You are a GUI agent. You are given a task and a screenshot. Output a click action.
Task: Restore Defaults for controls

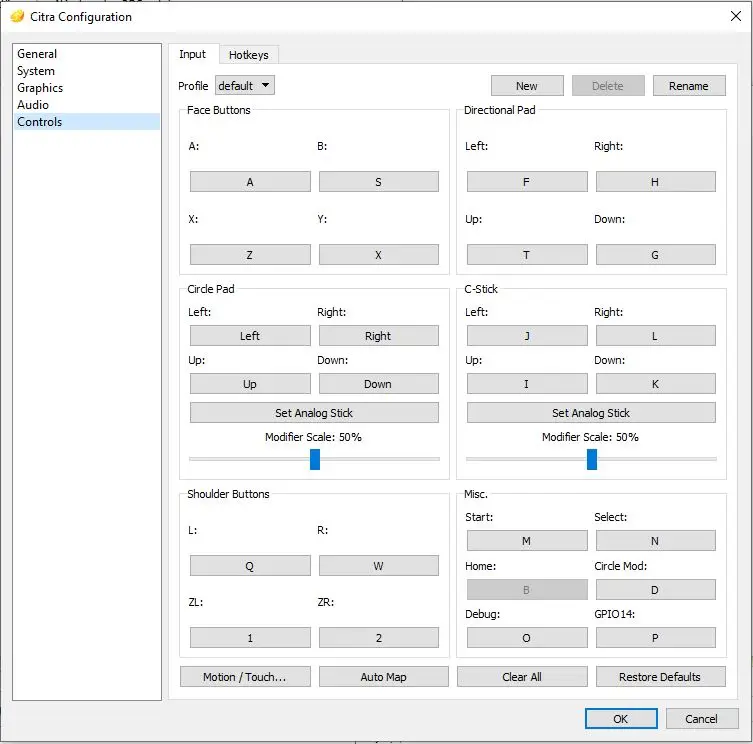[x=659, y=677]
